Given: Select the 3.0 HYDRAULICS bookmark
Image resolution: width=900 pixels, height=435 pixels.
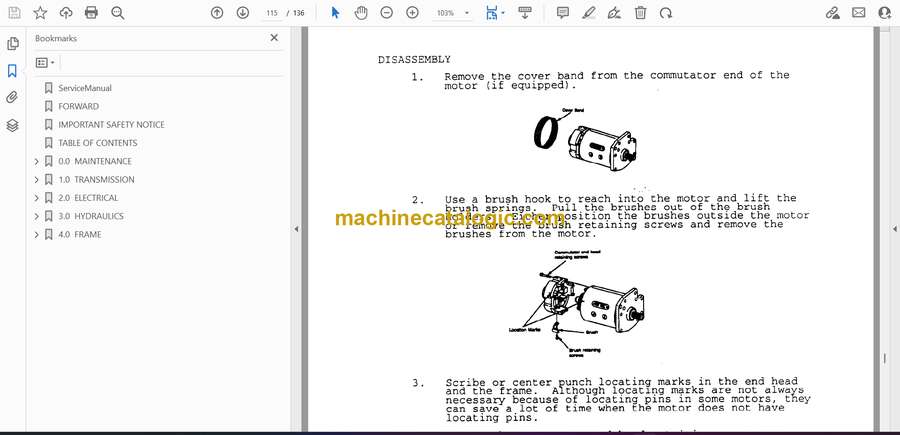Looking at the screenshot, I should 91,216.
